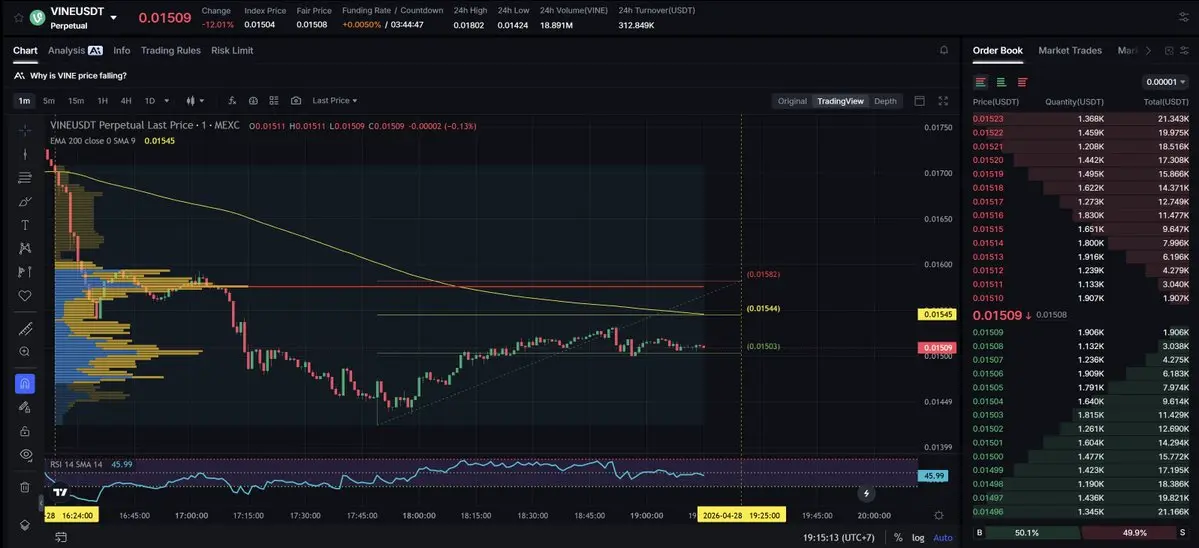Open the Last Price dropdown
Viewport: 1199px width, 548px height.
[335, 100]
